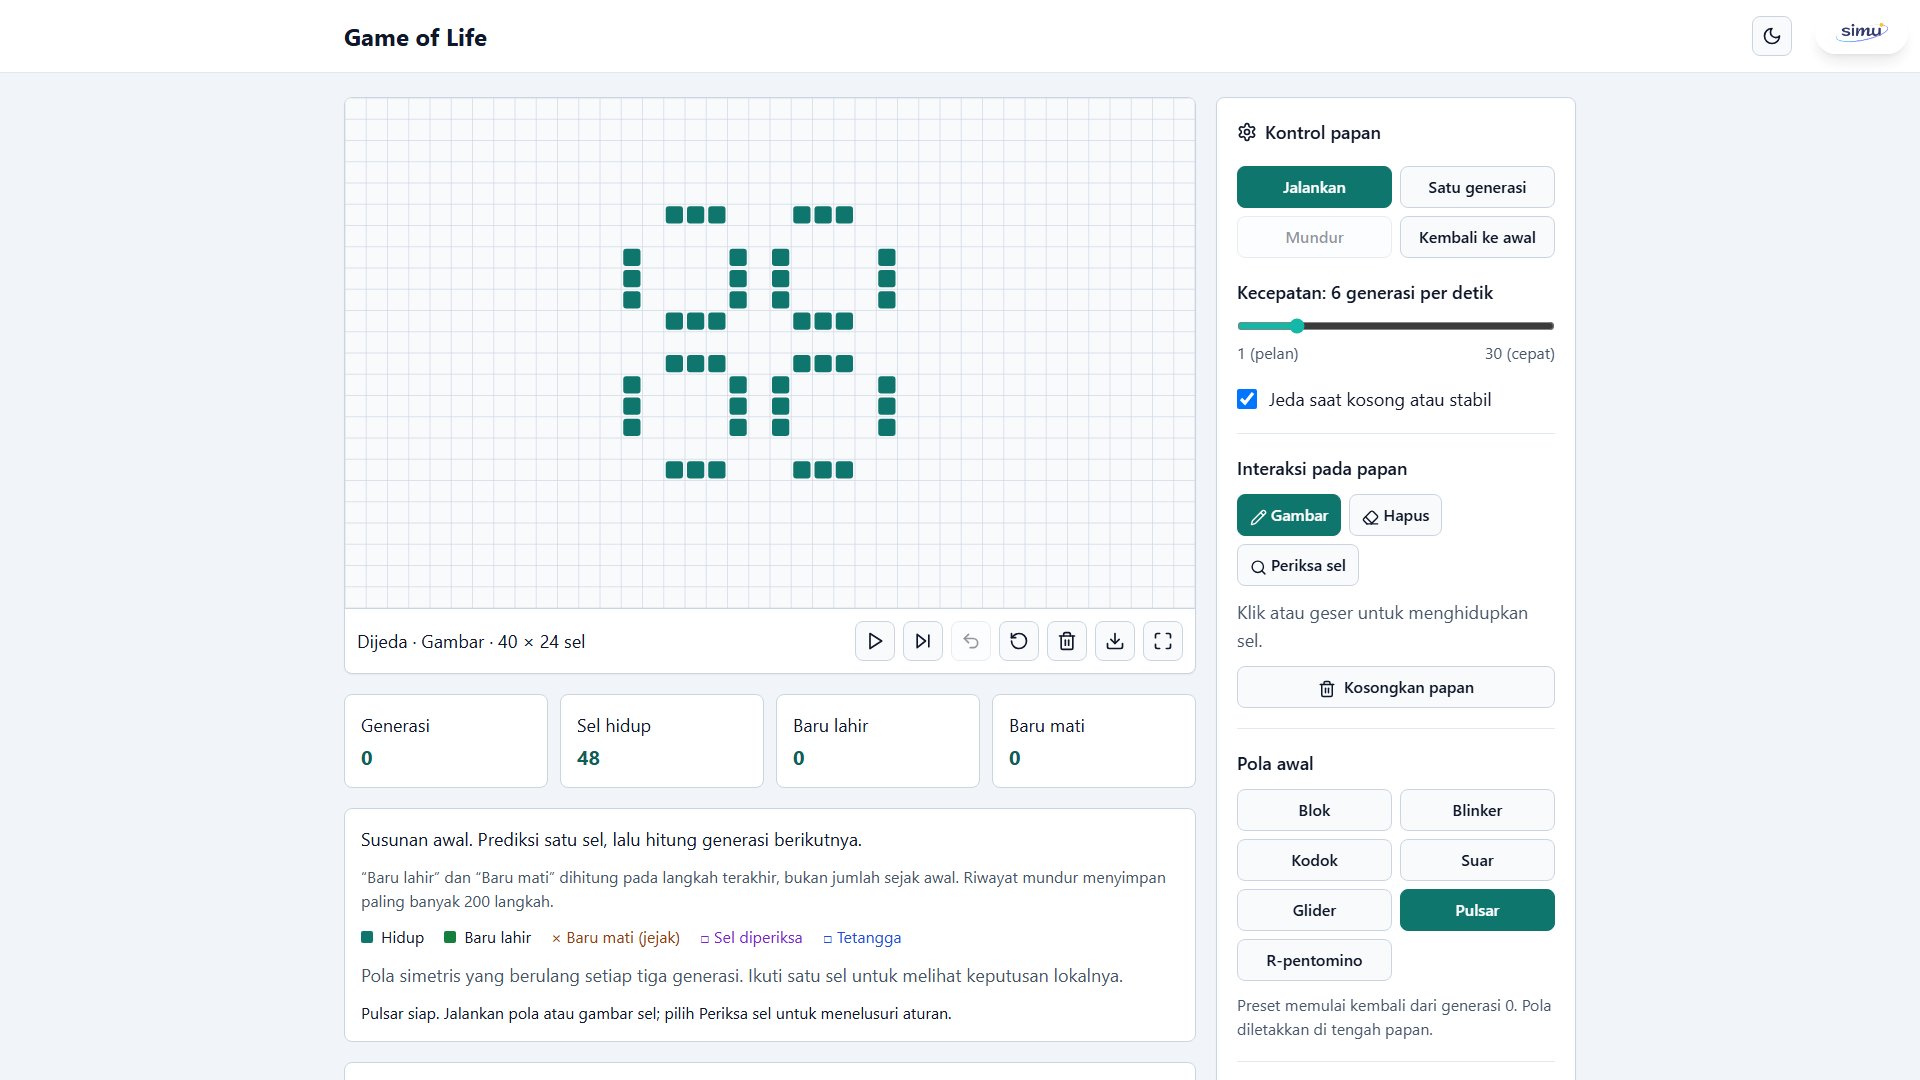Click the Baru mati counter card

click(x=1094, y=741)
